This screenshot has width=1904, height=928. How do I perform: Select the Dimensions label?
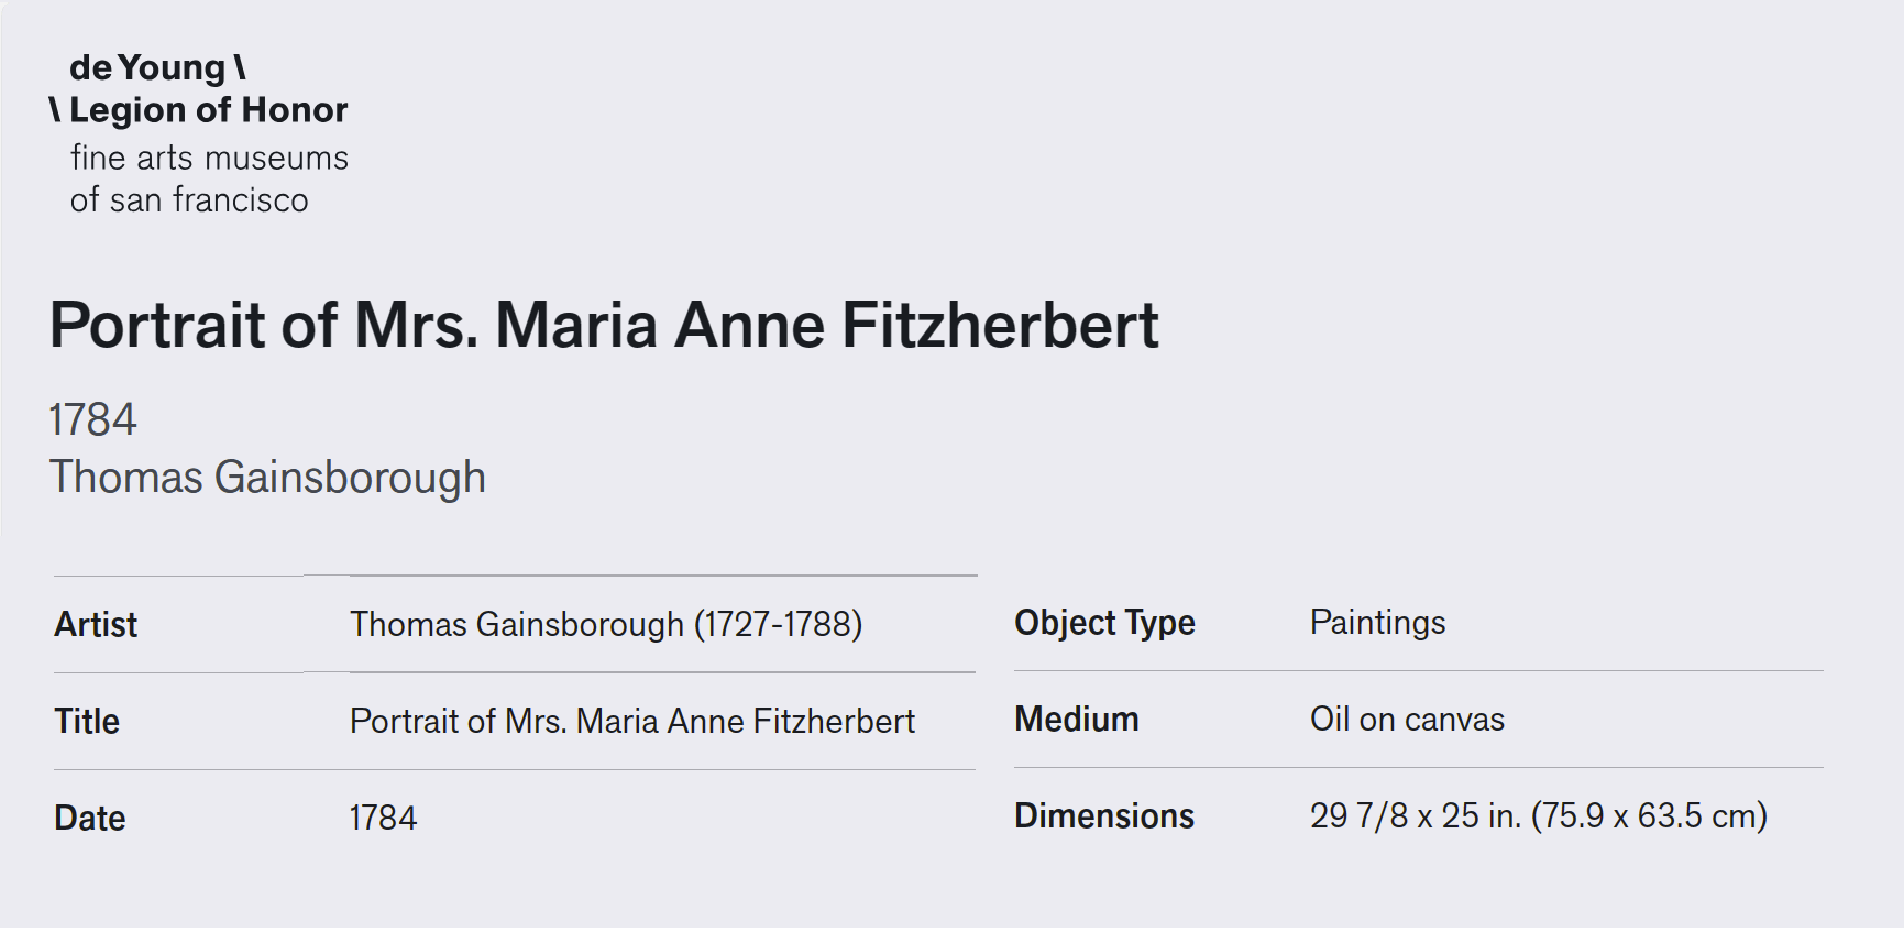click(1104, 816)
